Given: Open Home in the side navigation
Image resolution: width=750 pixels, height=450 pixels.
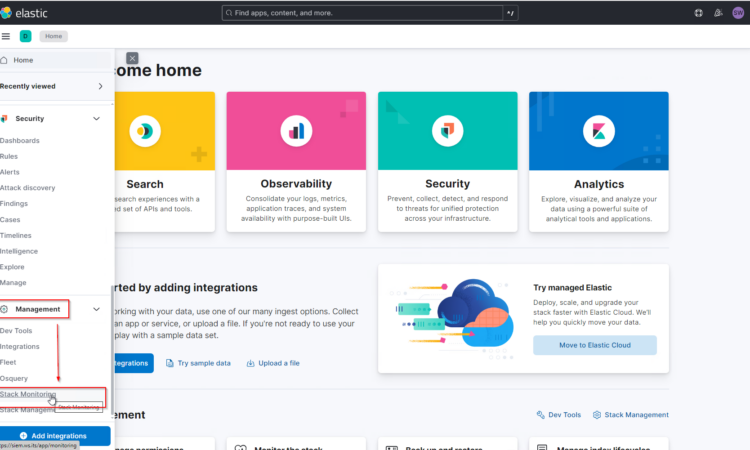Looking at the screenshot, I should [55, 60].
